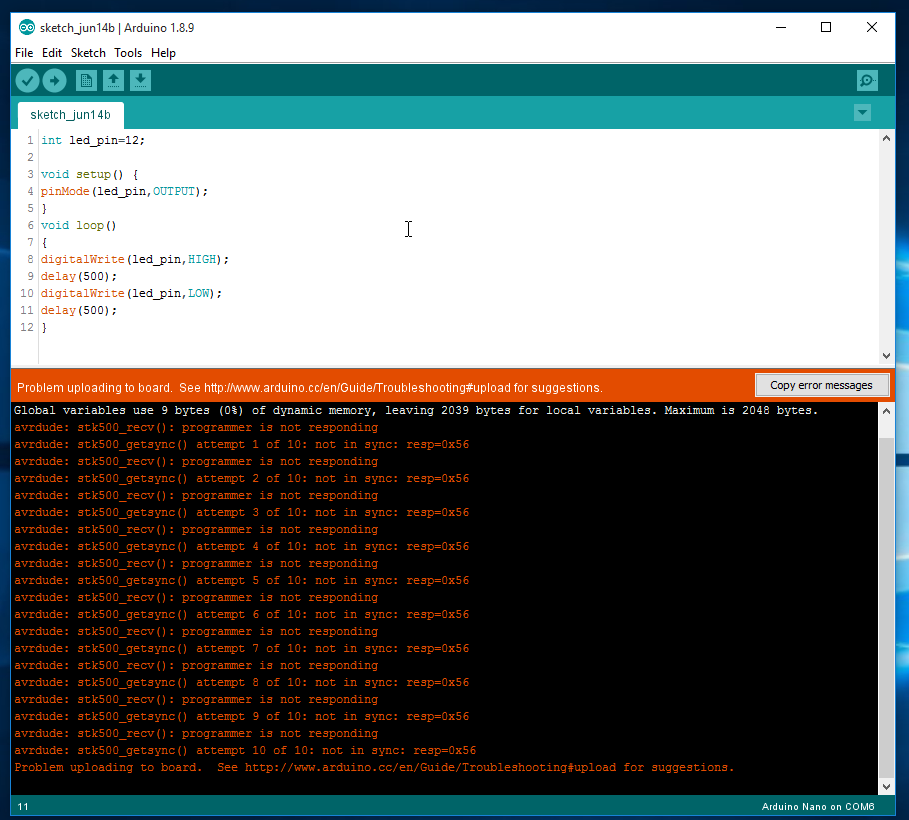This screenshot has width=909, height=820.
Task: Click the 'void loop()' line
Action: tap(79, 226)
